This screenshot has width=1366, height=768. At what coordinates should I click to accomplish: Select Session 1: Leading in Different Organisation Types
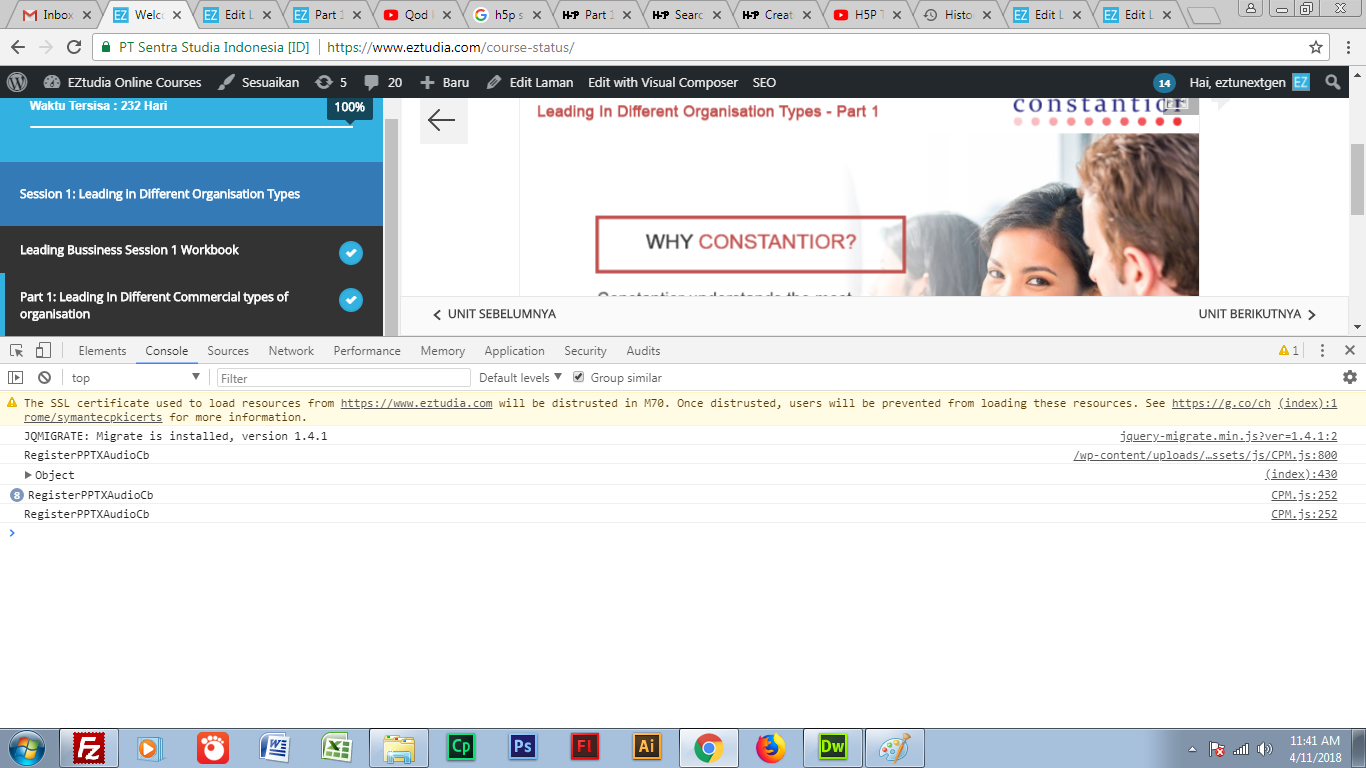pyautogui.click(x=191, y=194)
